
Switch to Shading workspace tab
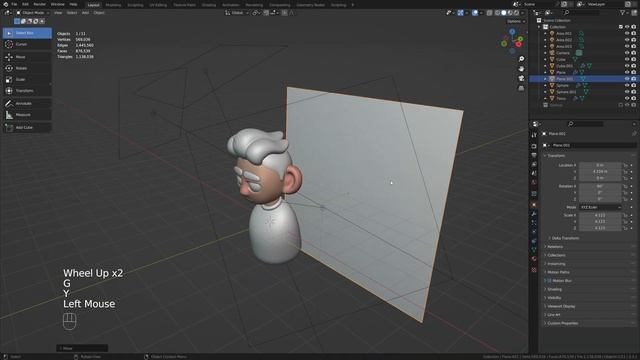209,5
